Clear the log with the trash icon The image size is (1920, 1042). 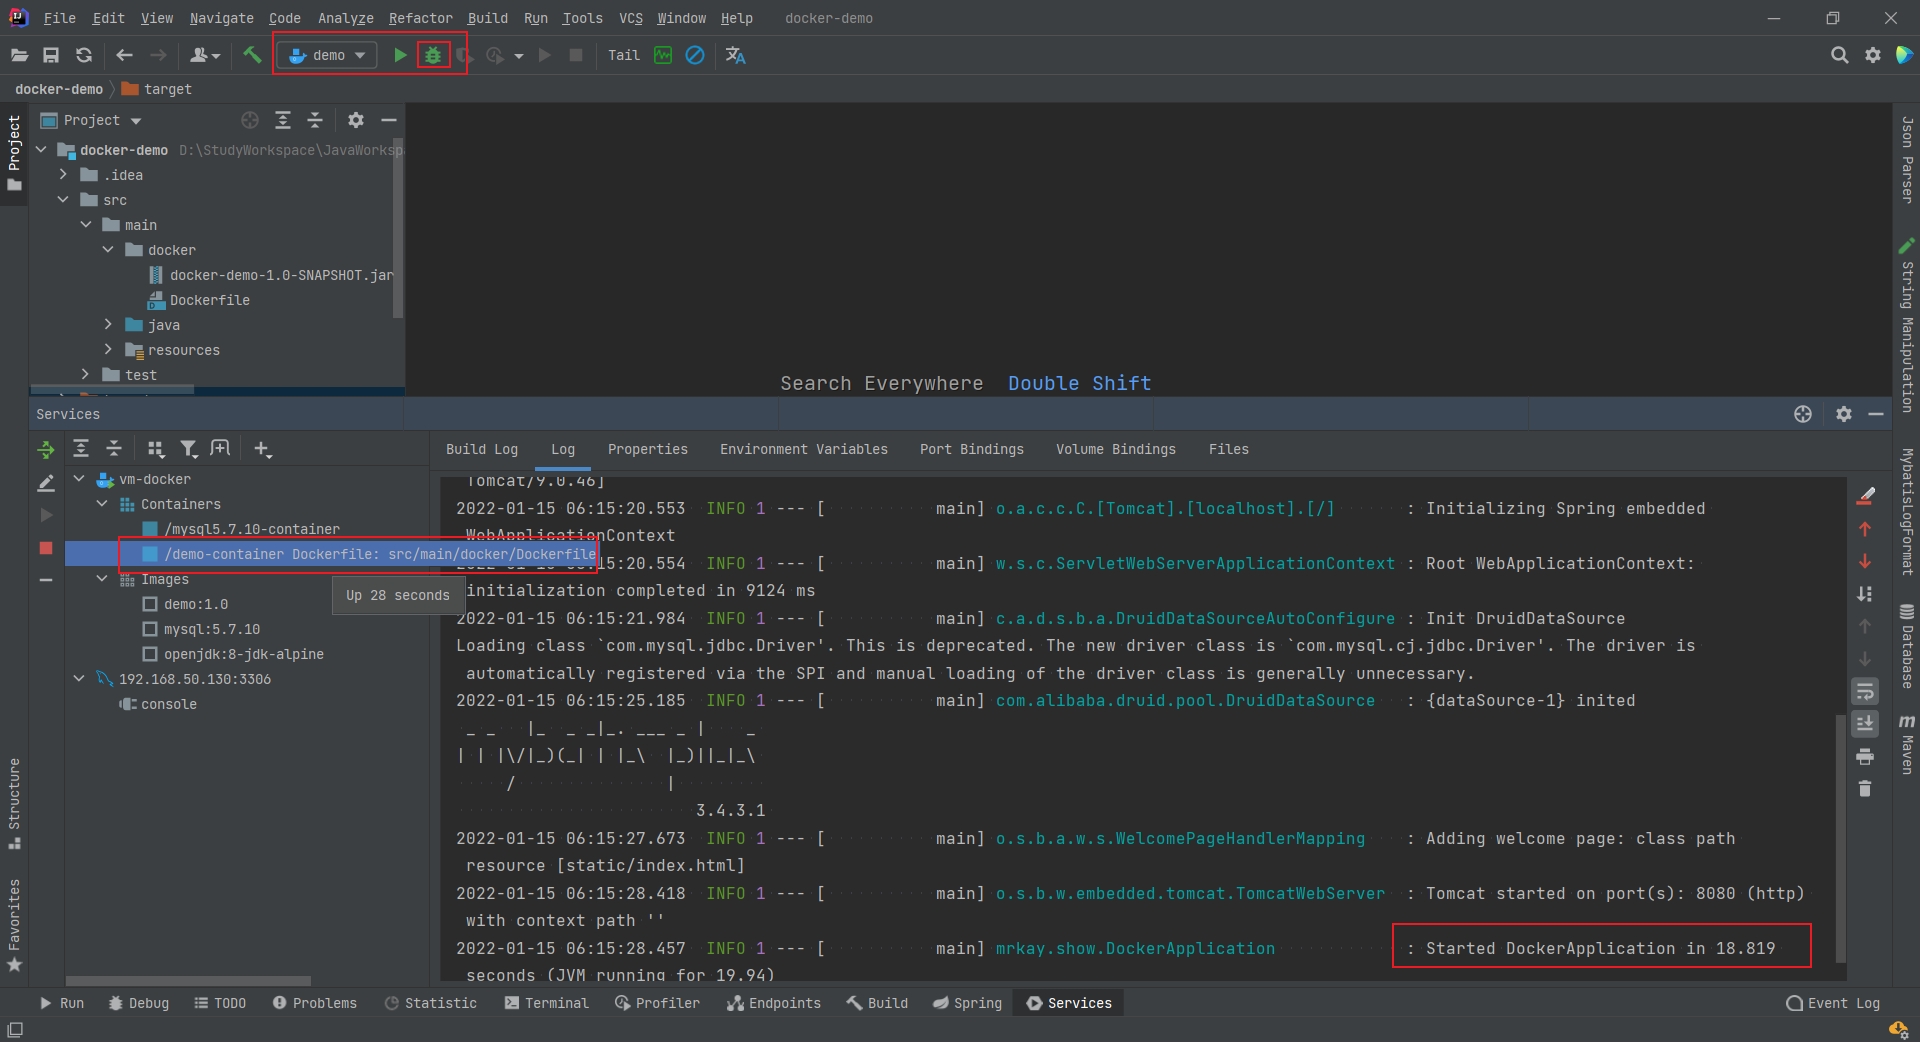pyautogui.click(x=1865, y=789)
